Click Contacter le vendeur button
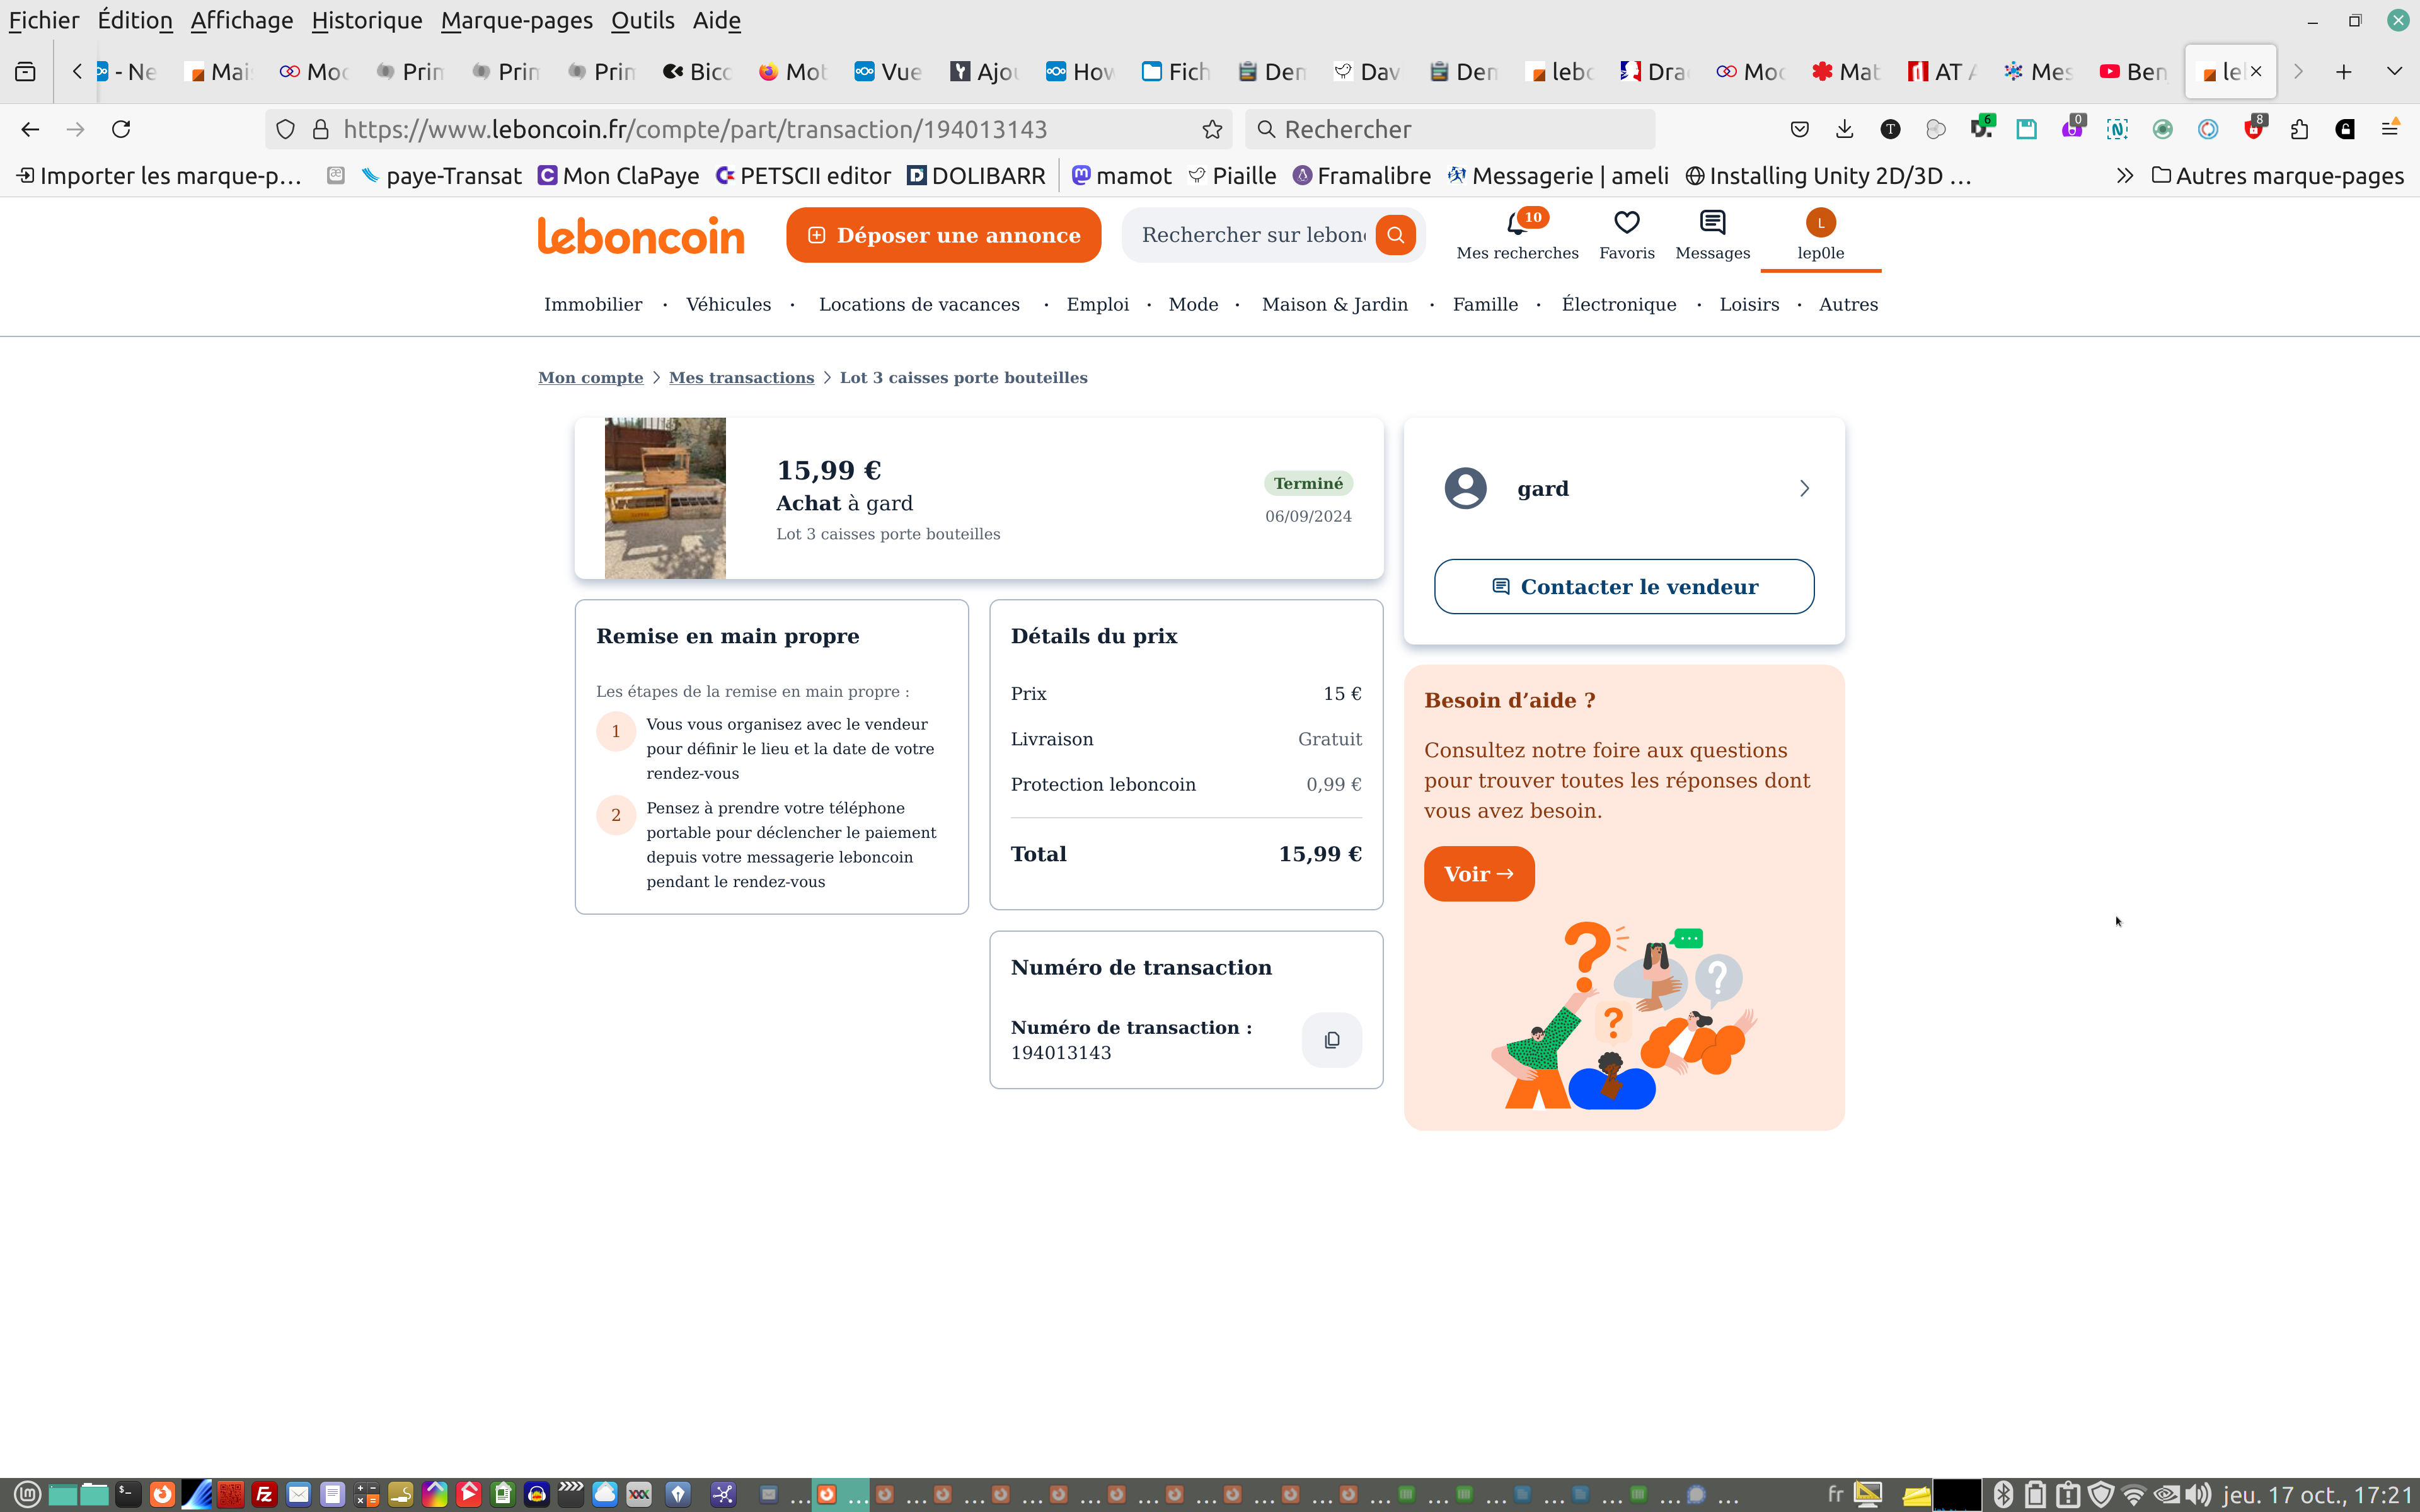 click(1623, 587)
